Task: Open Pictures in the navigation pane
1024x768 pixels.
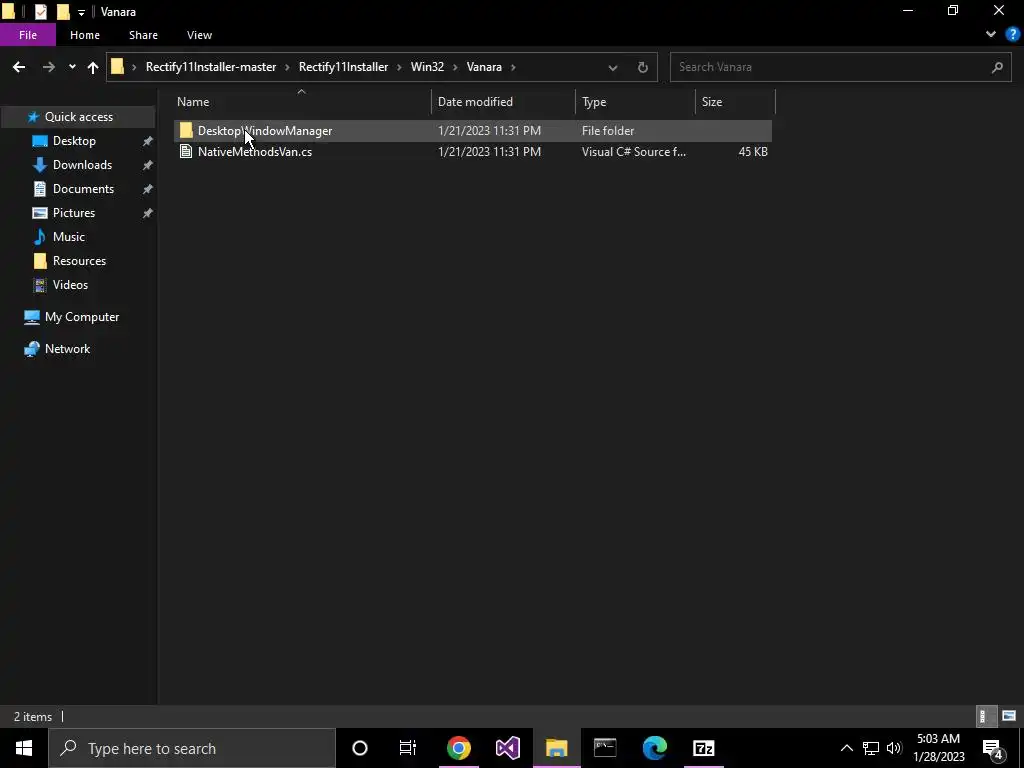Action: (x=74, y=213)
